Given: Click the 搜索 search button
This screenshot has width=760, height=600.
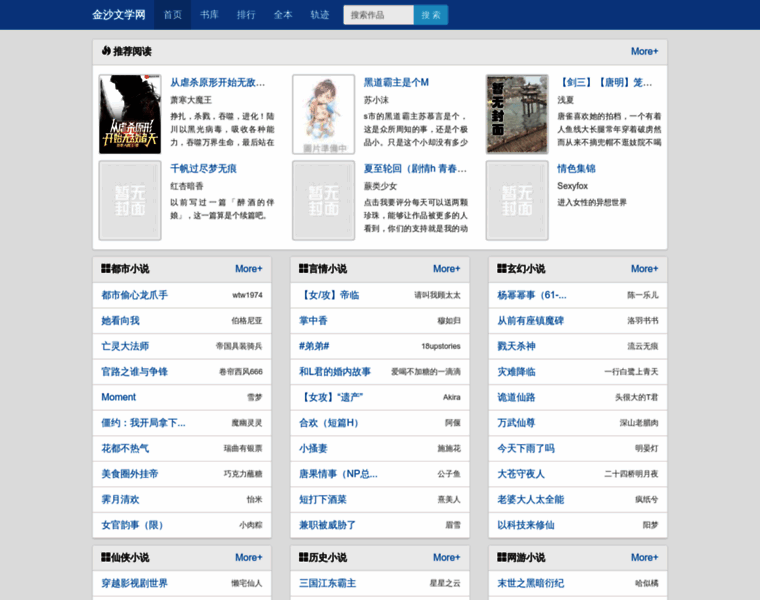Looking at the screenshot, I should 431,15.
